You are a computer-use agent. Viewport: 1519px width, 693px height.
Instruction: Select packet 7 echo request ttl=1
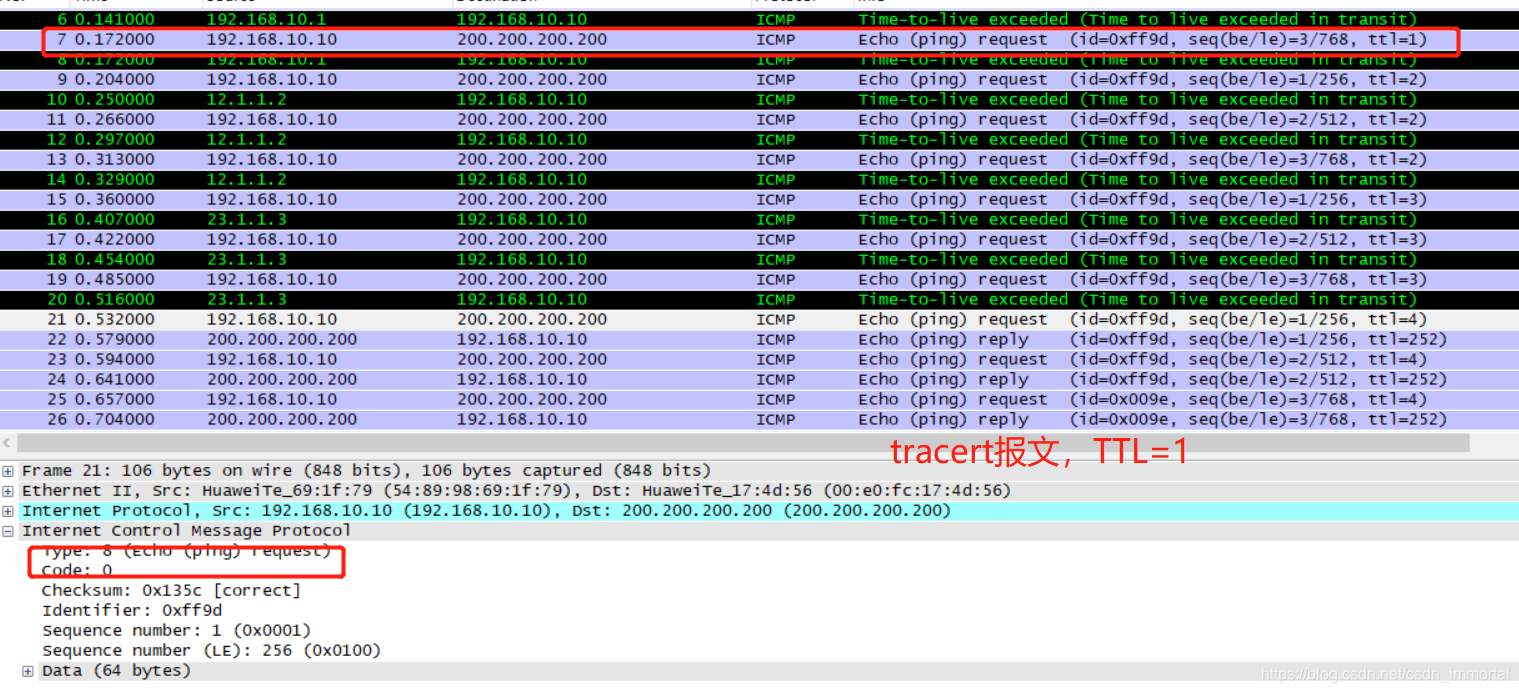[x=759, y=40]
